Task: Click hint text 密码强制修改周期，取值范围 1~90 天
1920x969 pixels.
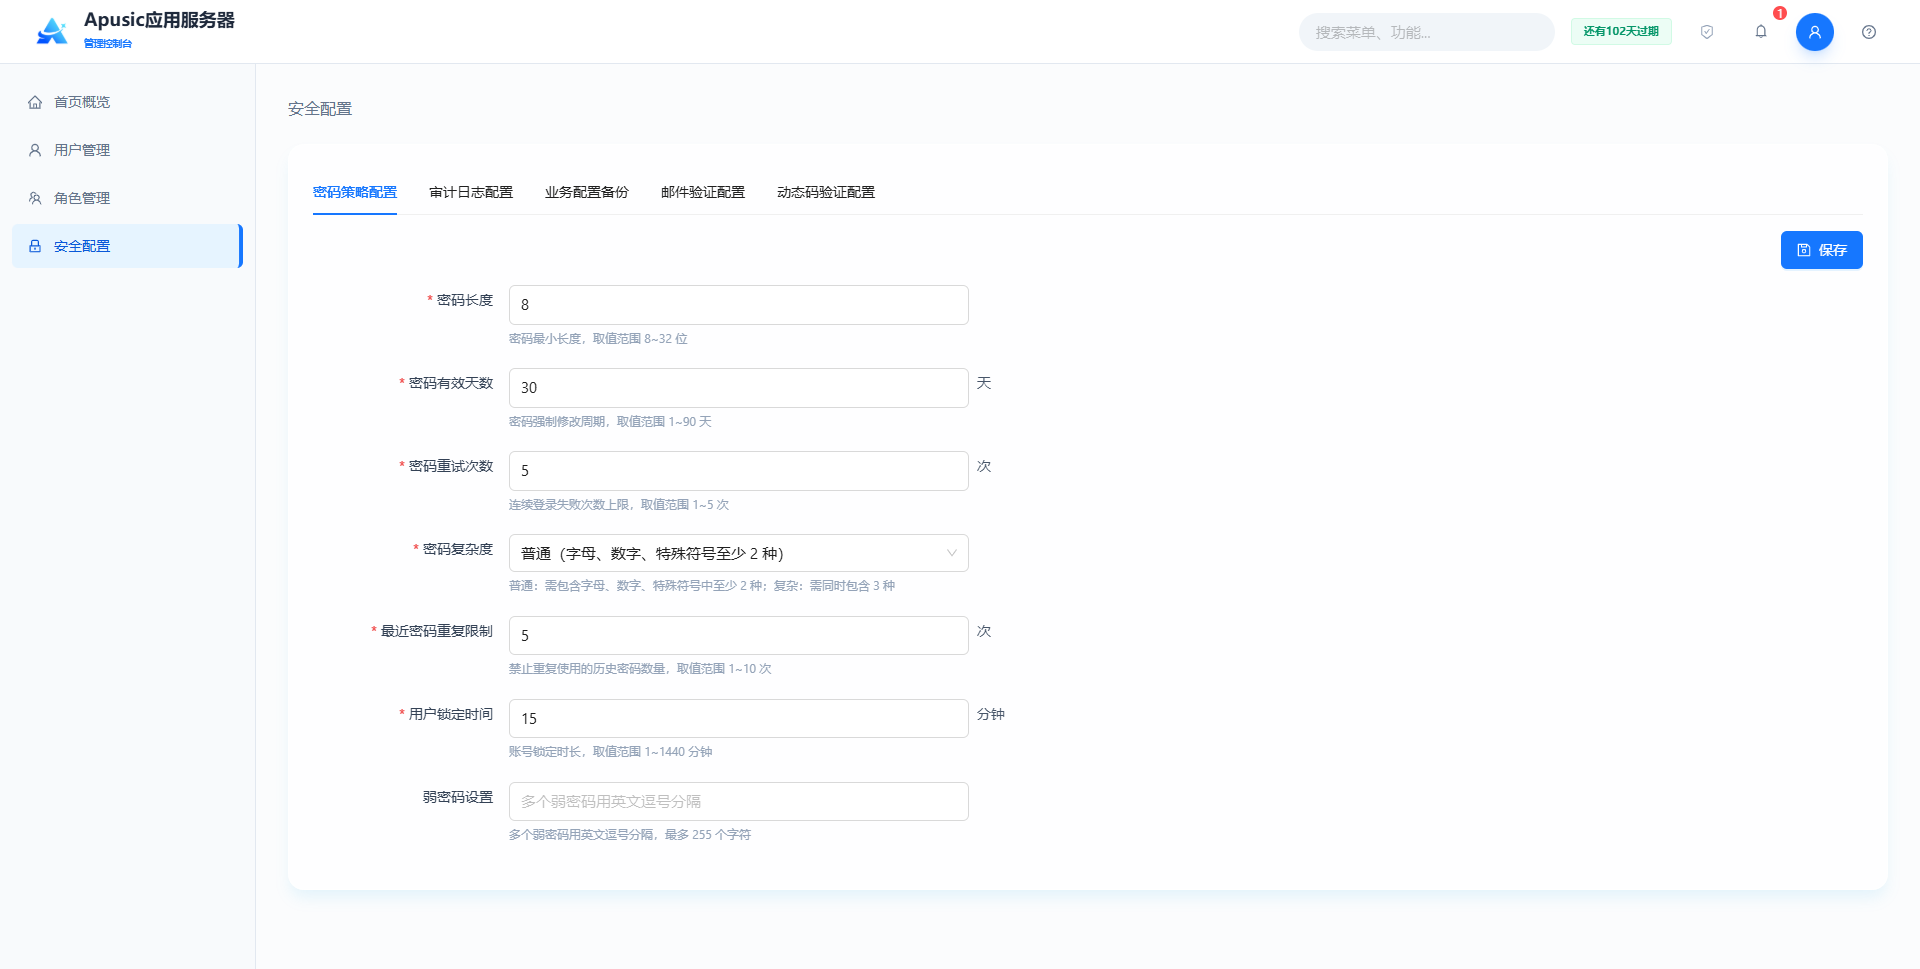Action: tap(610, 422)
